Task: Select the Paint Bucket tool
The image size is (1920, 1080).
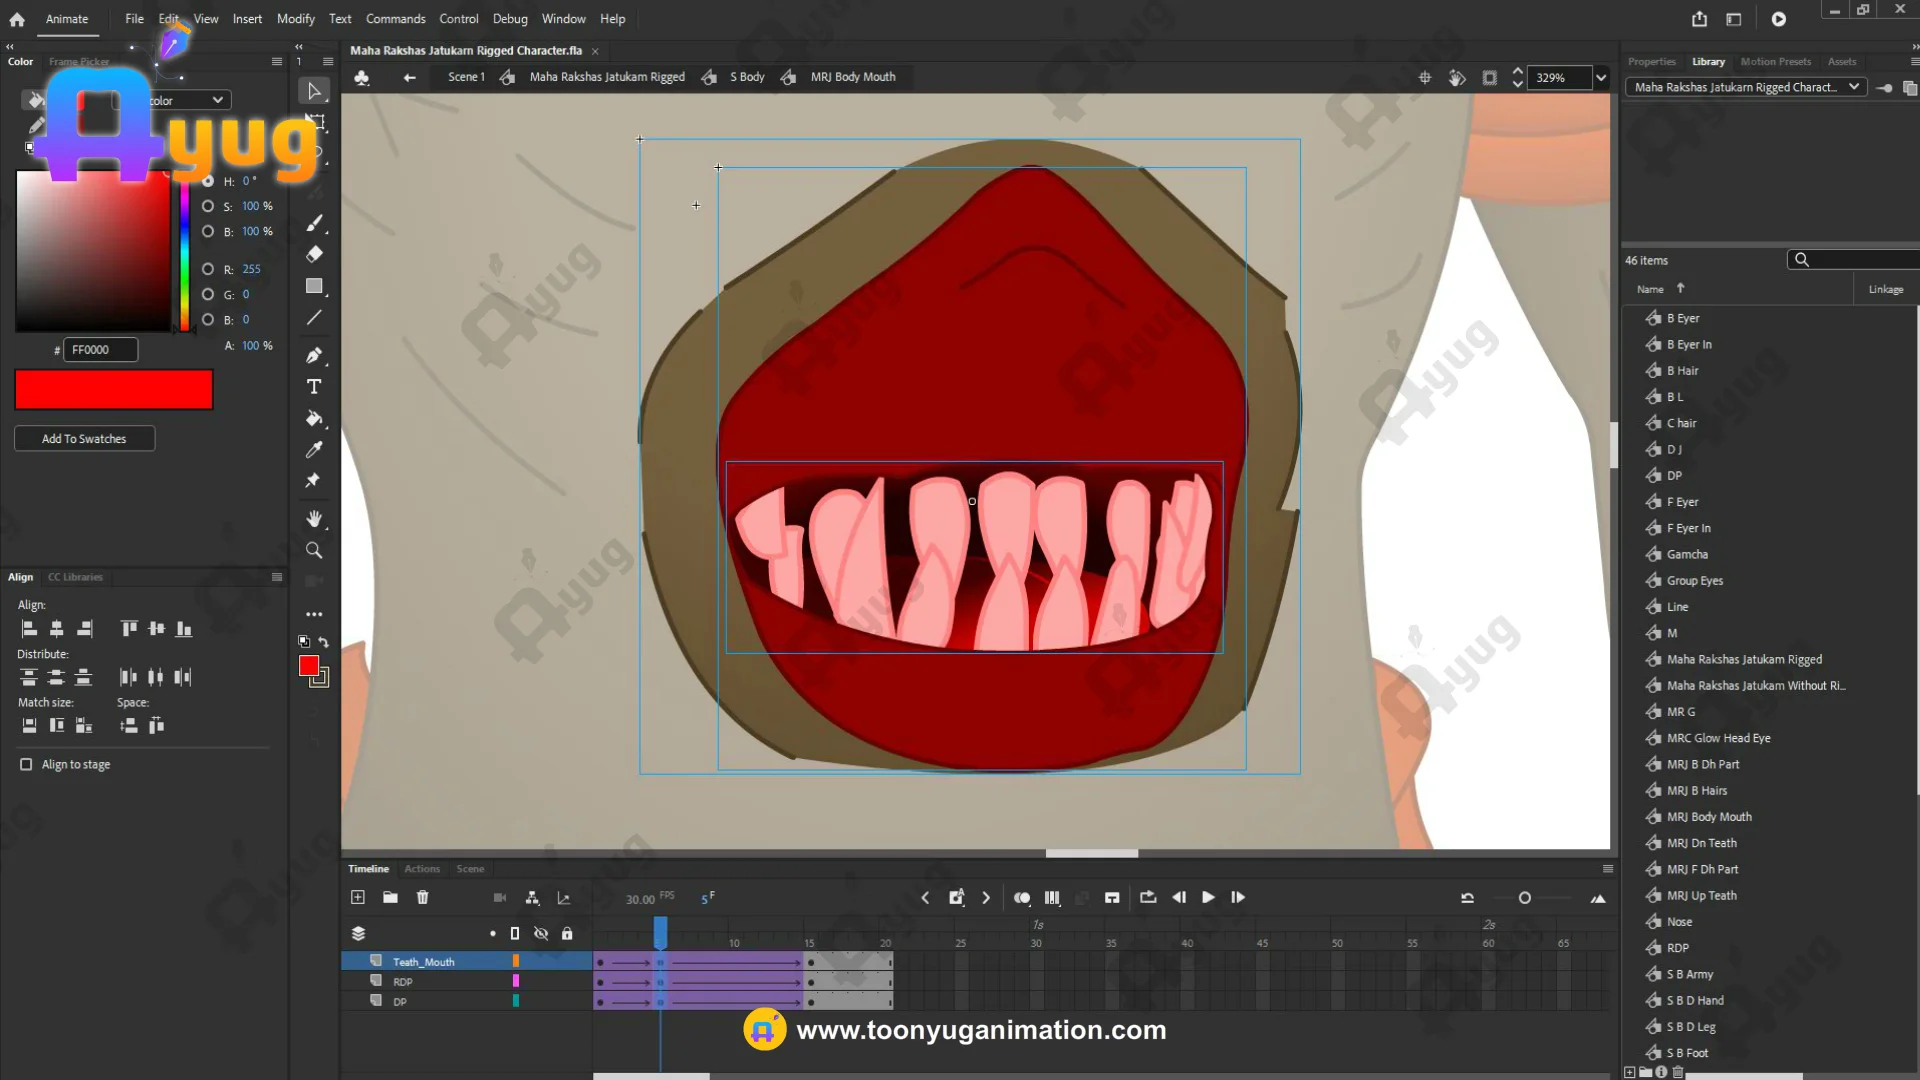Action: (314, 419)
